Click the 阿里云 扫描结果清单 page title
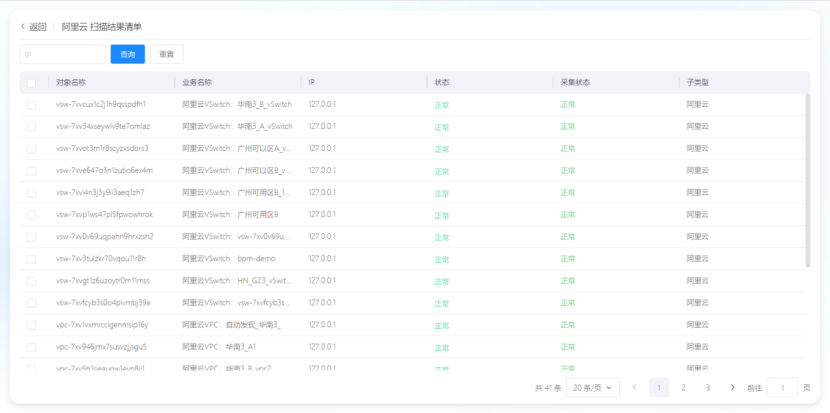 click(102, 27)
